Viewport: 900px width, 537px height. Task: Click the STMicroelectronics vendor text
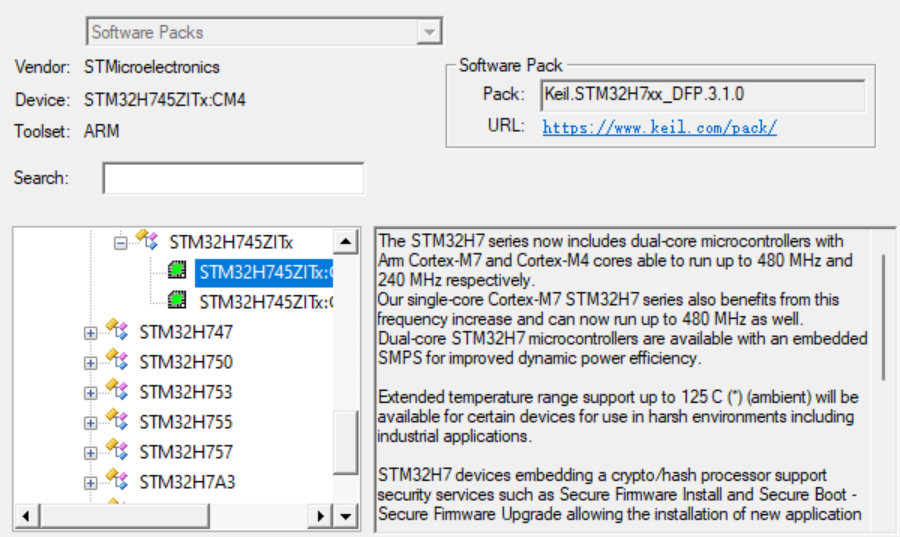pyautogui.click(x=152, y=67)
